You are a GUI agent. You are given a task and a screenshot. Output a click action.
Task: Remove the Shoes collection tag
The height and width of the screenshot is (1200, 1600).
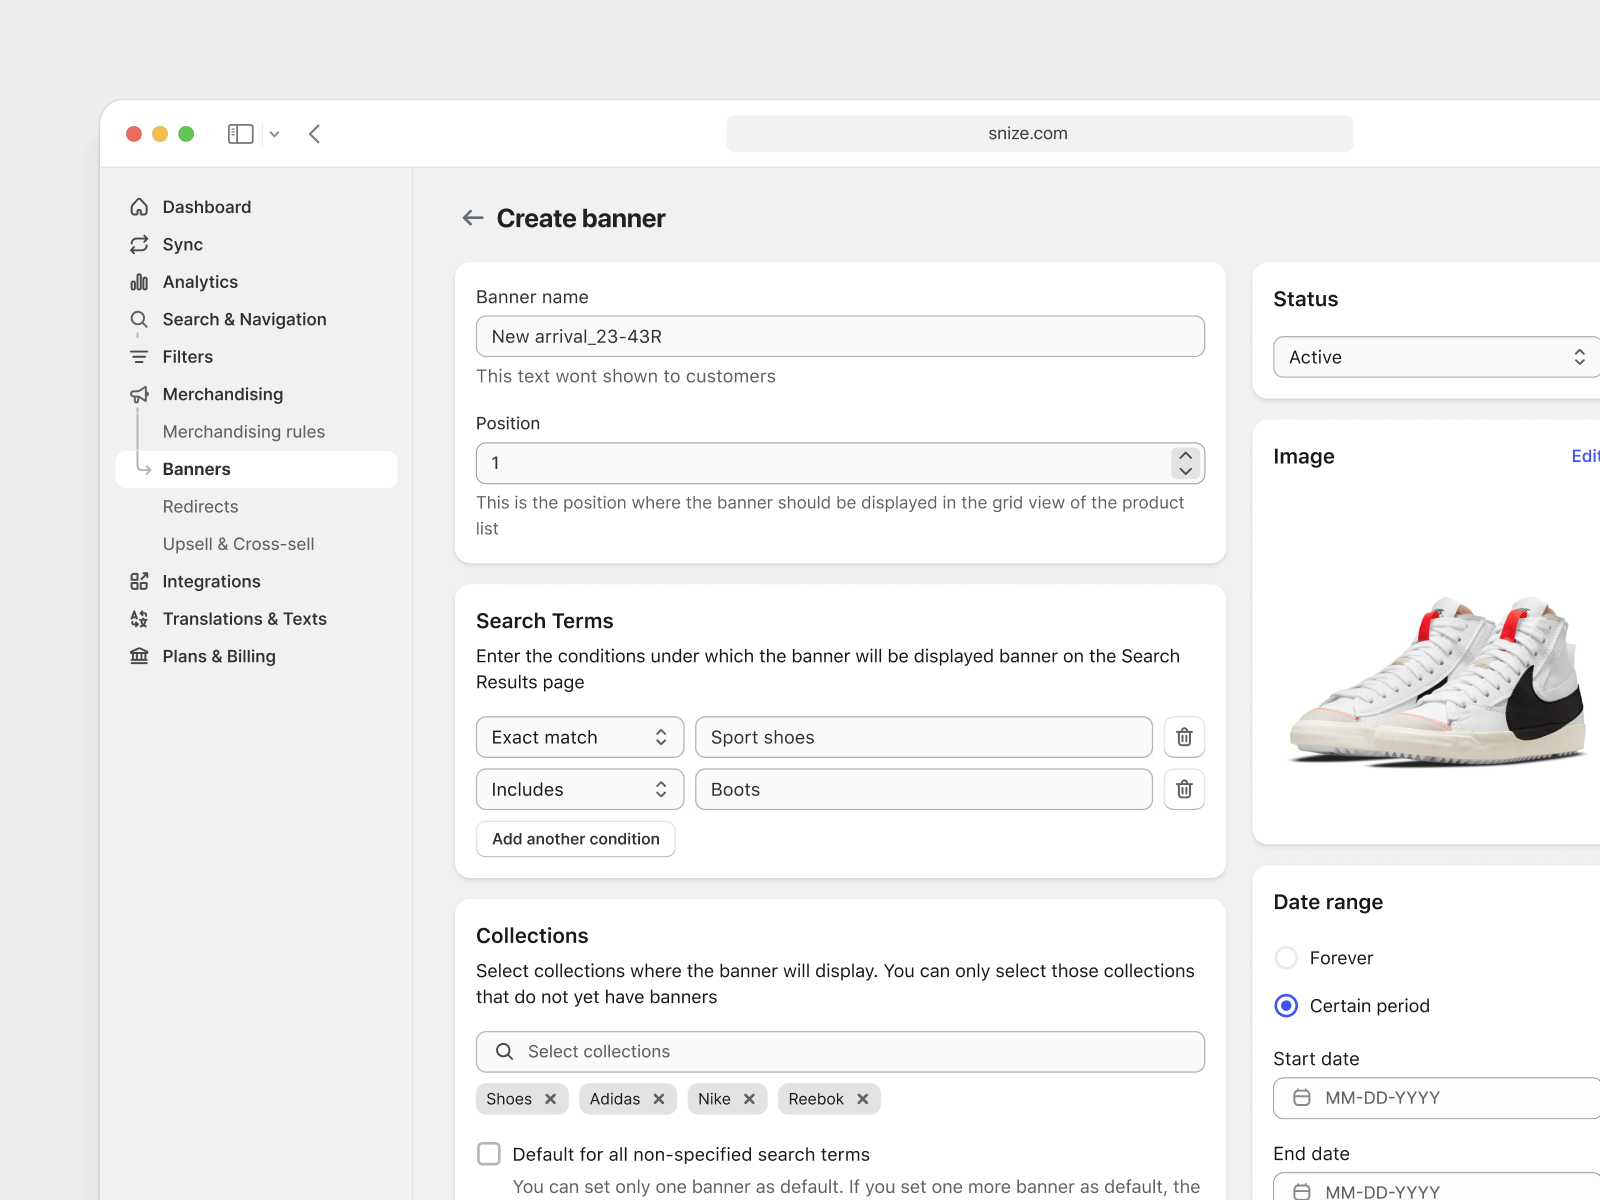click(x=551, y=1099)
